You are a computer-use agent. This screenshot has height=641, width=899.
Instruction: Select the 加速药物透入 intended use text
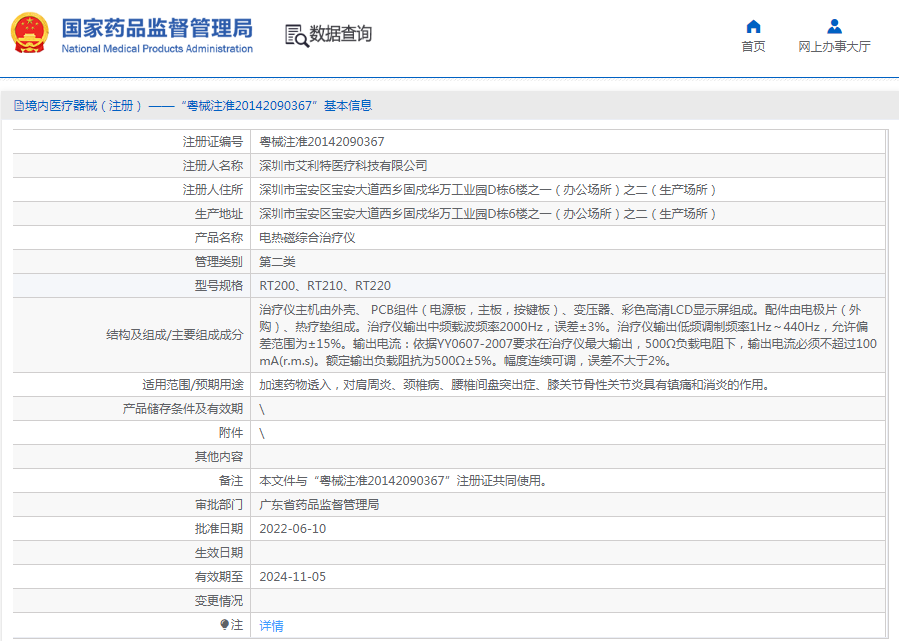(514, 385)
